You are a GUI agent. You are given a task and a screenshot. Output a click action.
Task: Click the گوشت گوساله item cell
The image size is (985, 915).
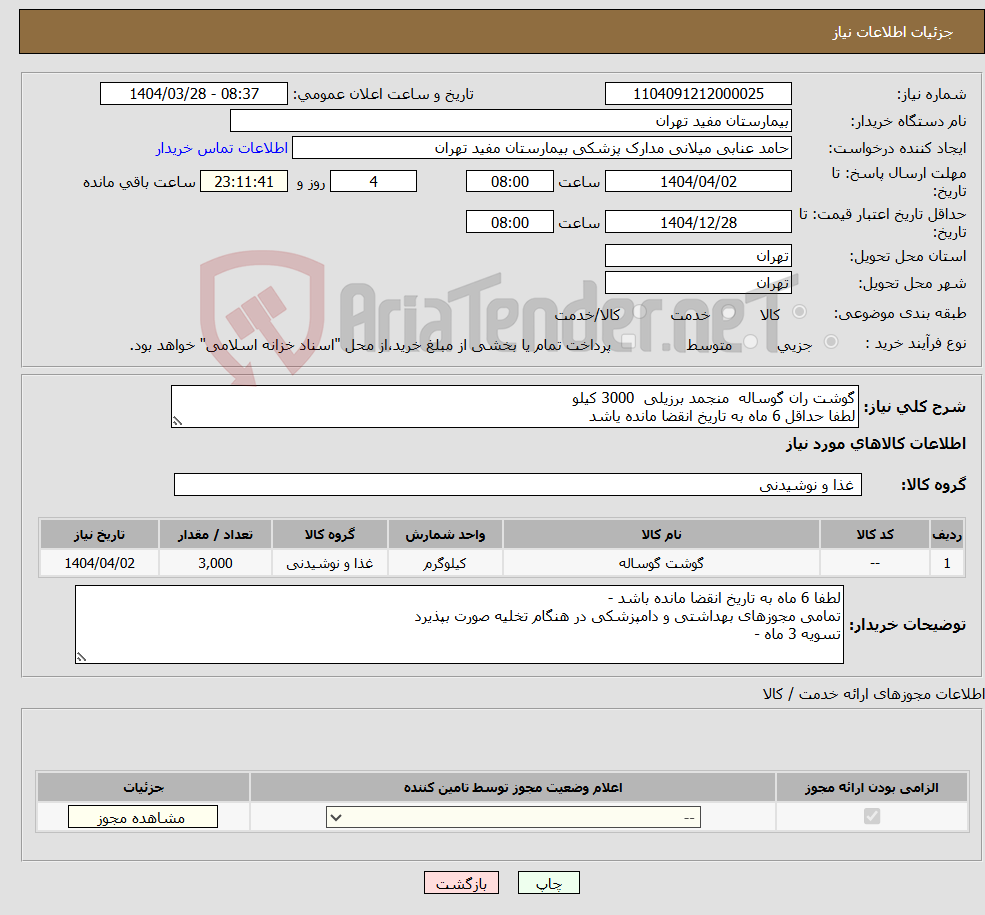pyautogui.click(x=661, y=563)
